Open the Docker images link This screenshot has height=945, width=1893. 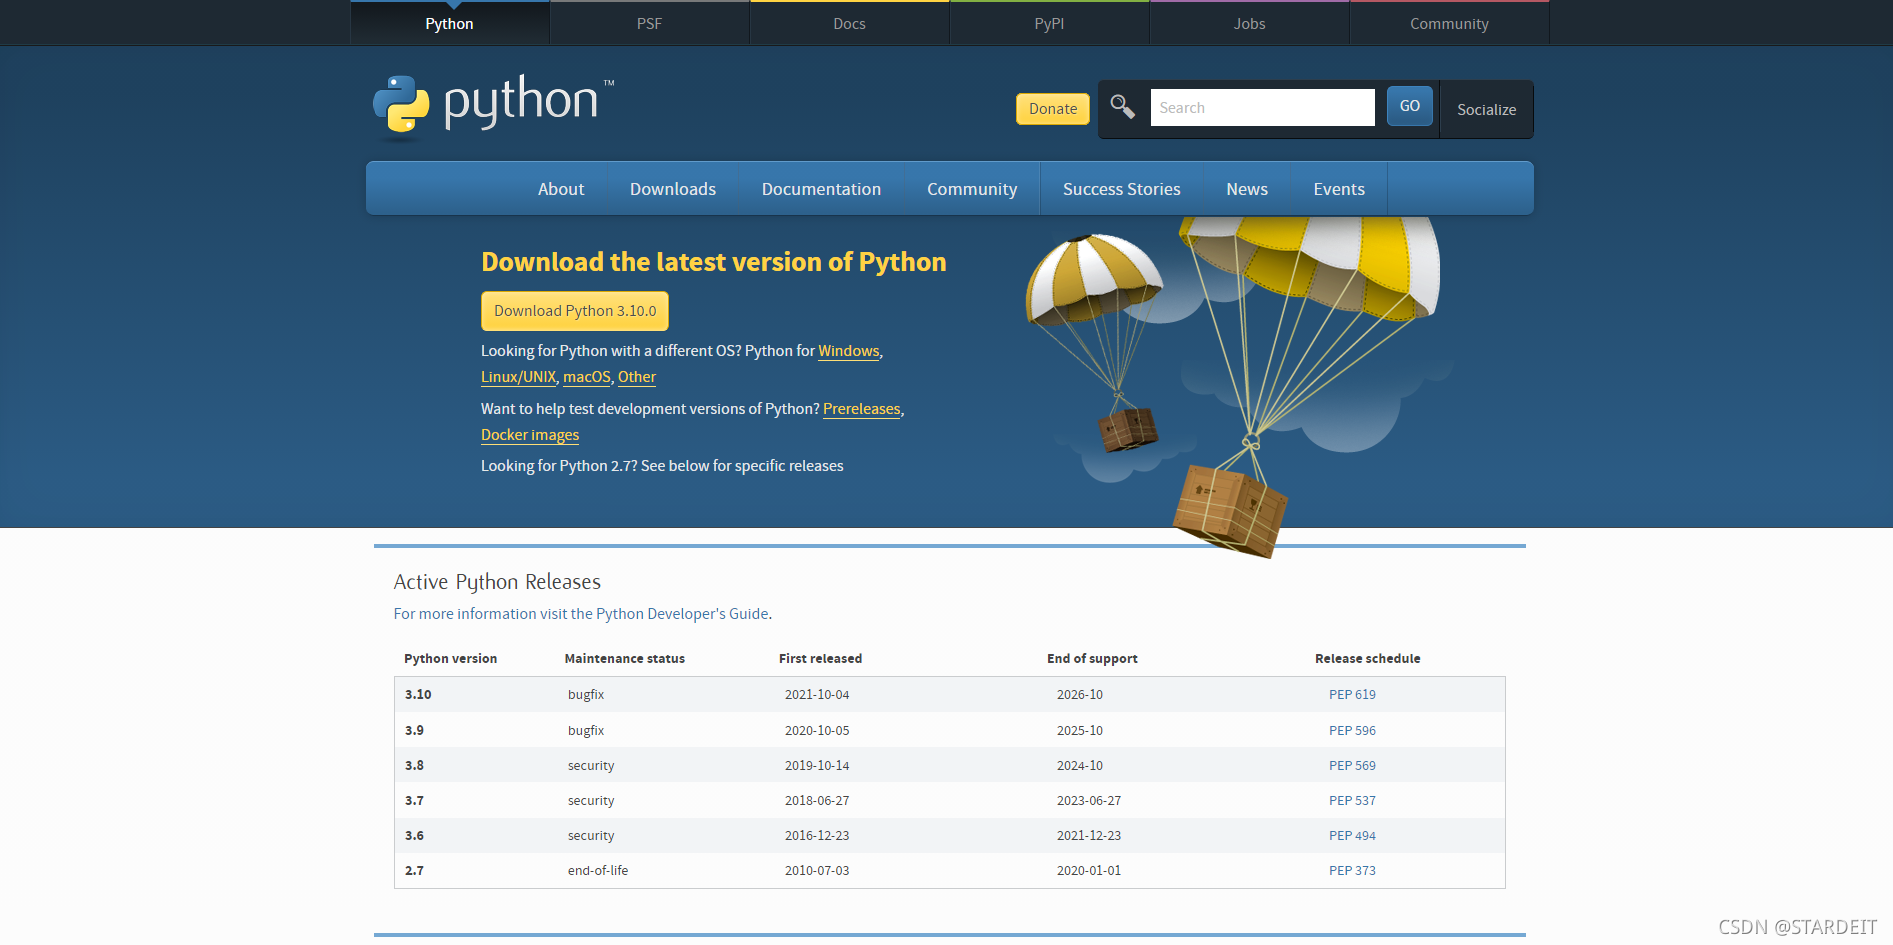(530, 435)
